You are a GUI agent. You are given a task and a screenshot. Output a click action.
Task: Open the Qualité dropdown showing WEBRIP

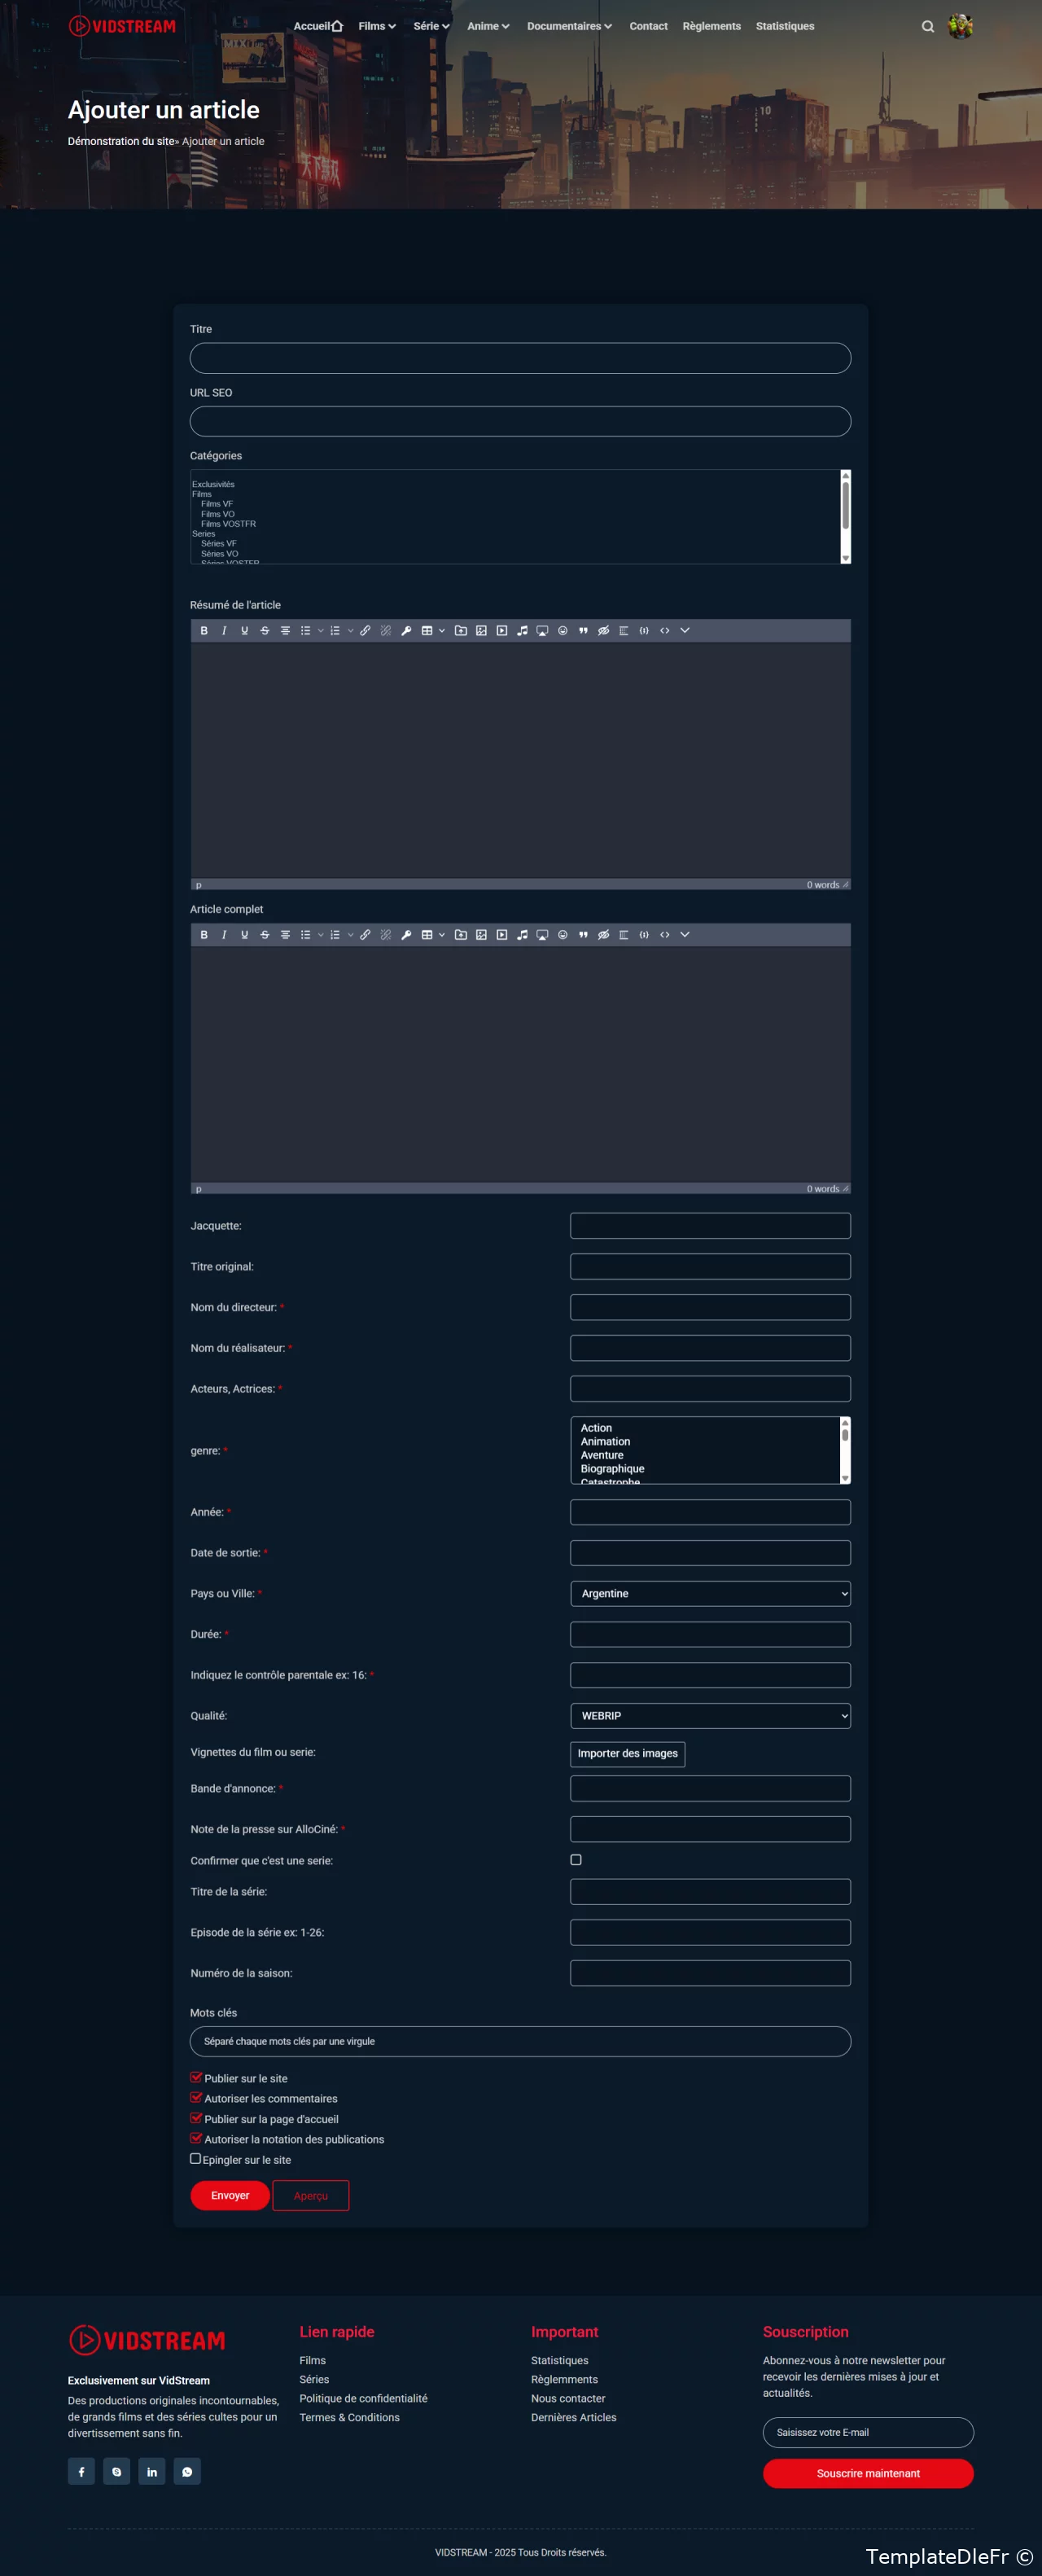tap(710, 1715)
